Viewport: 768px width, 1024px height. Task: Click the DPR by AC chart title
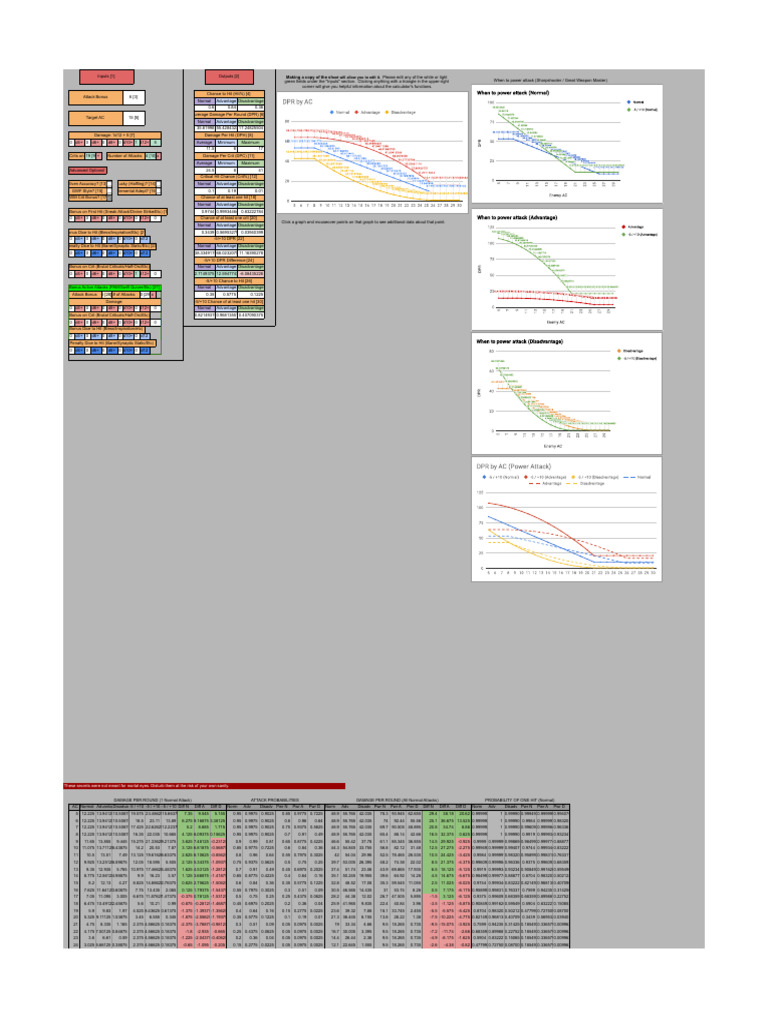(x=298, y=102)
